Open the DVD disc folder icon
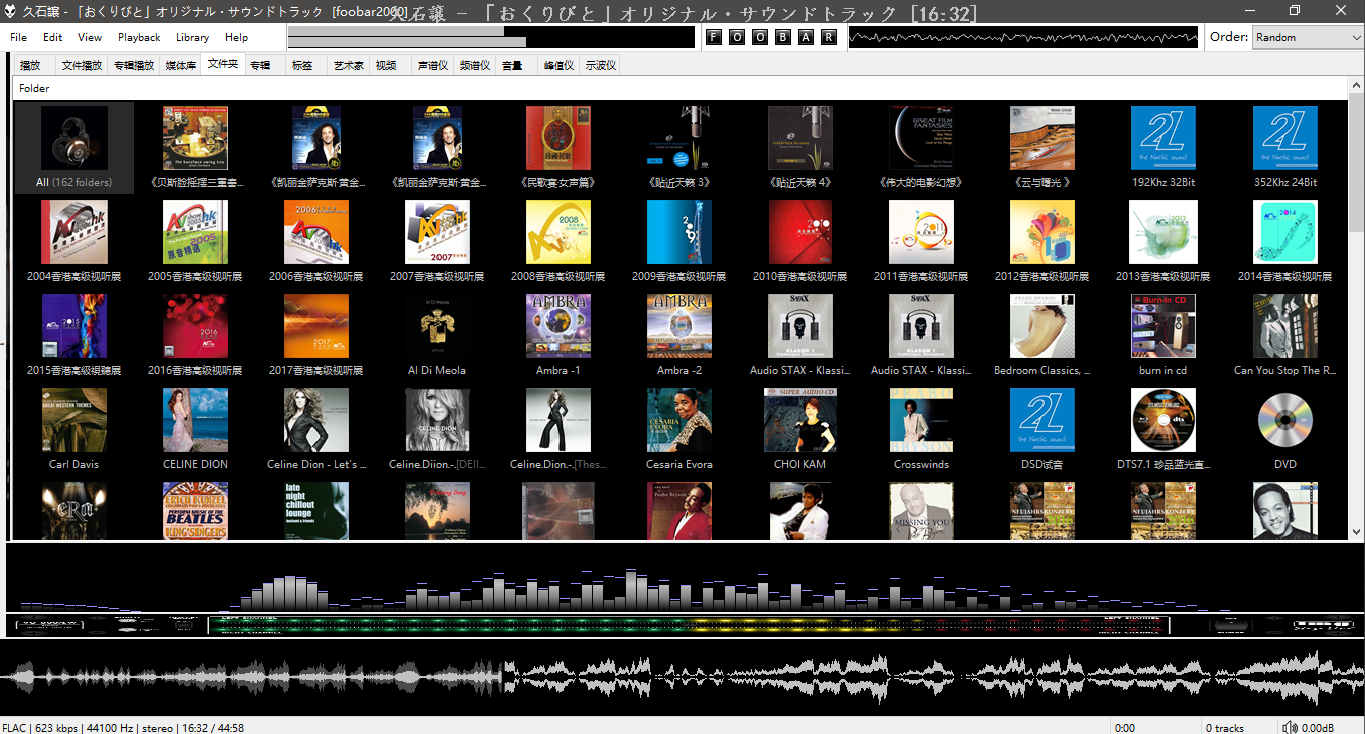This screenshot has width=1365, height=734. [x=1285, y=420]
